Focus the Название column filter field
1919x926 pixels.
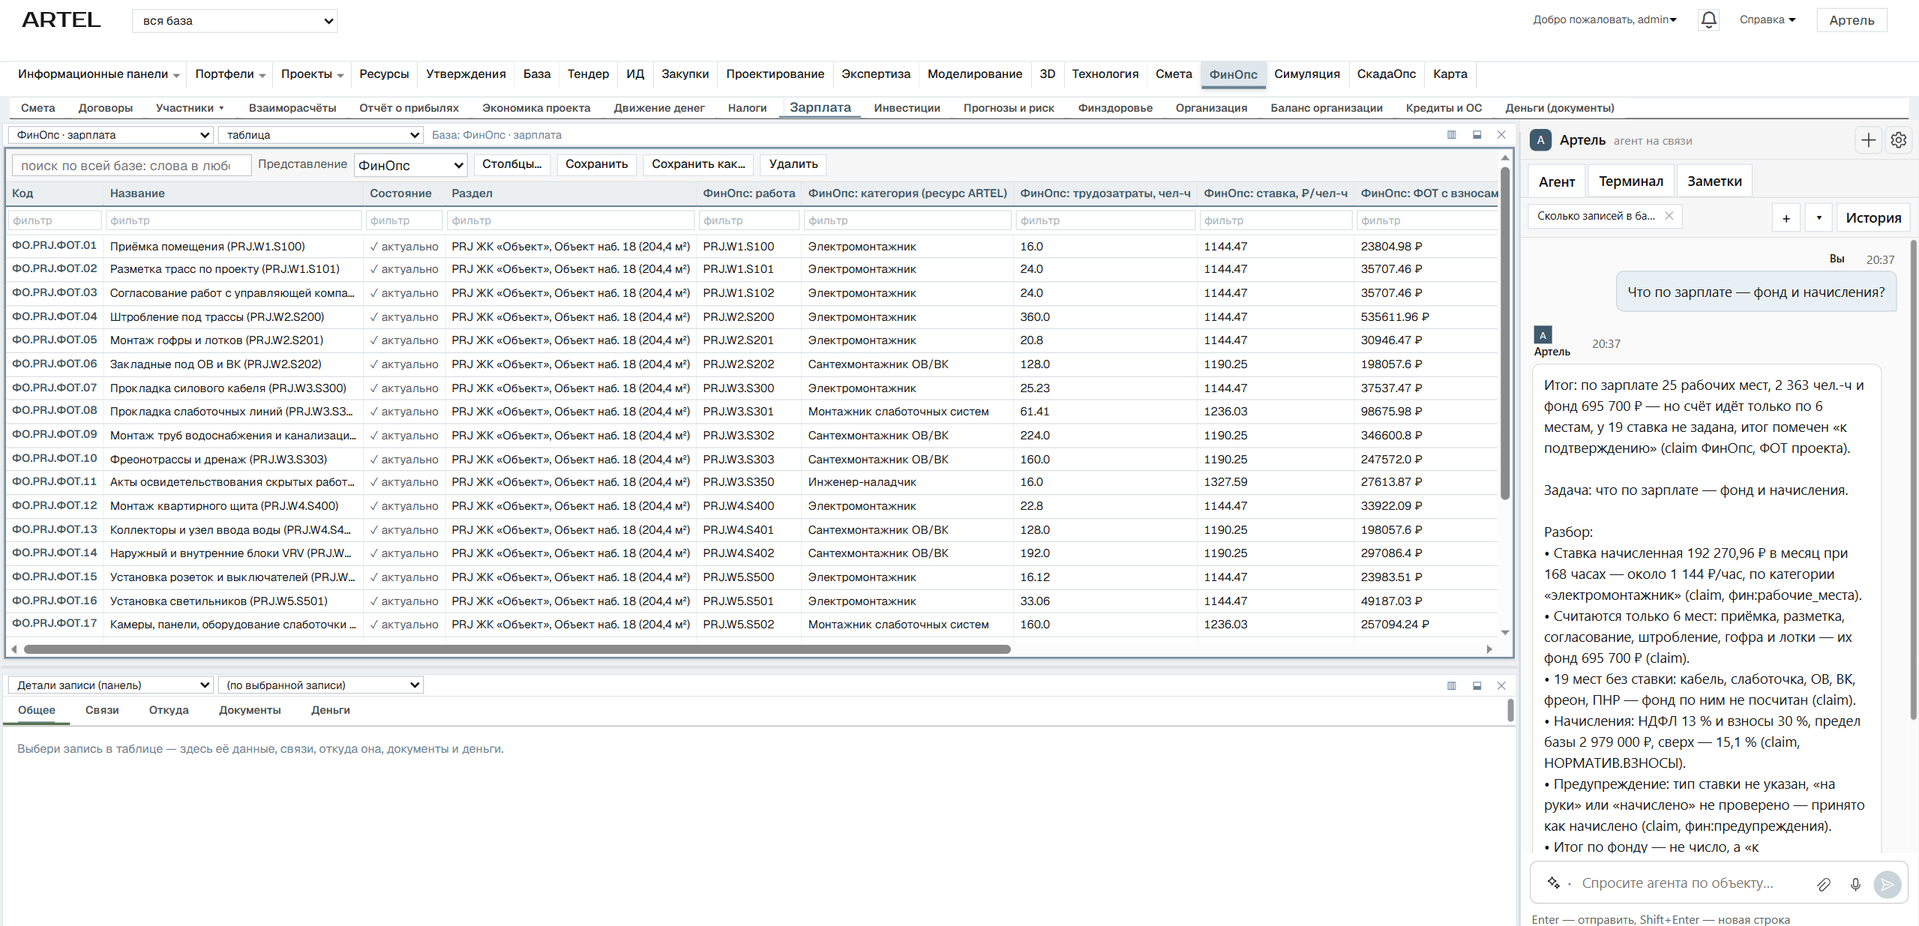234,220
